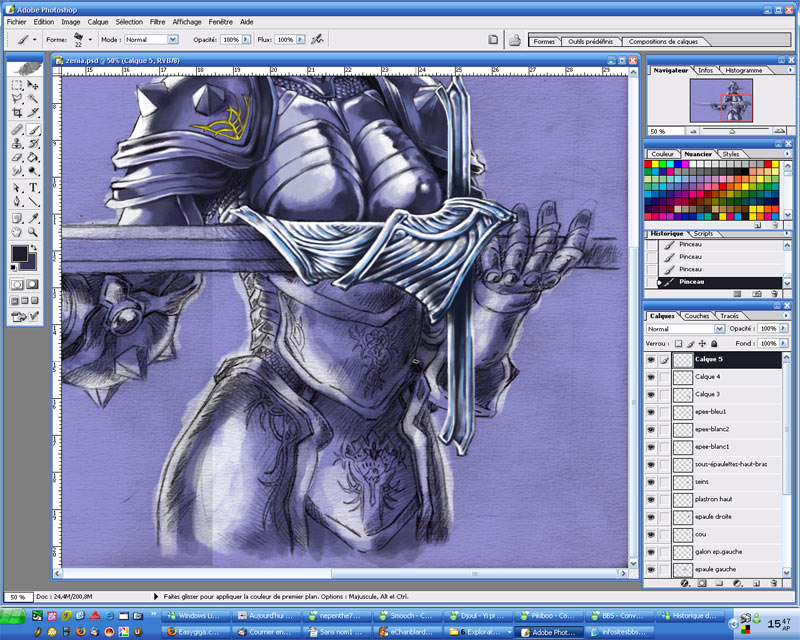800x640 pixels.
Task: Swap foreground and background colors
Action: tap(34, 248)
